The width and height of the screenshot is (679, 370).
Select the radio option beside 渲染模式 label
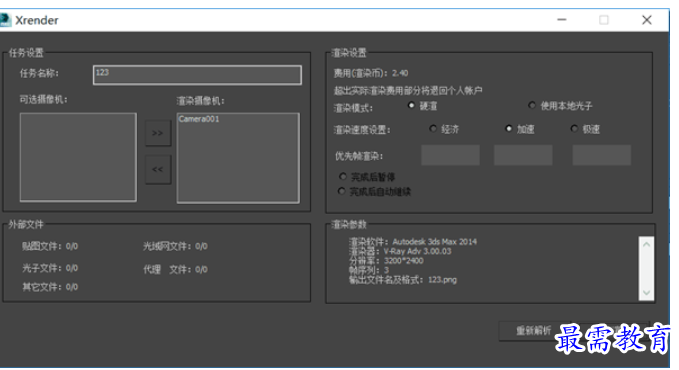pyautogui.click(x=411, y=105)
